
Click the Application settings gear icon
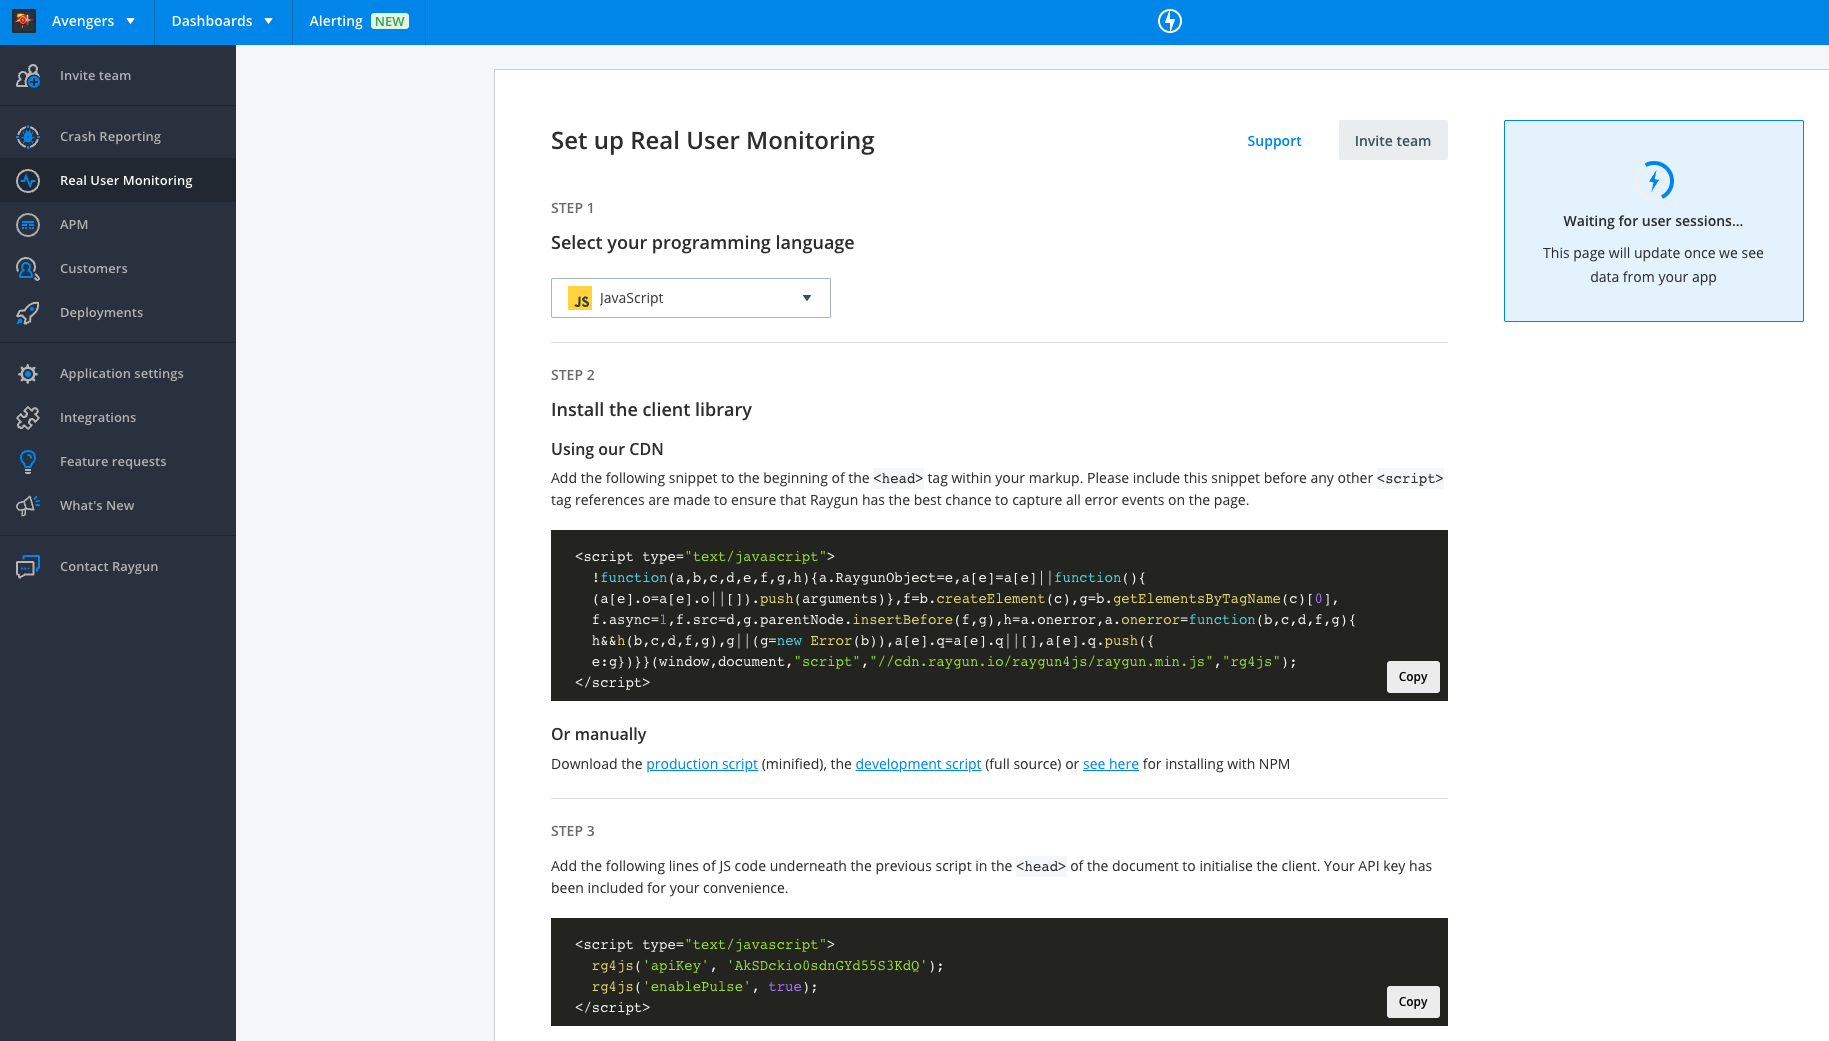click(28, 374)
